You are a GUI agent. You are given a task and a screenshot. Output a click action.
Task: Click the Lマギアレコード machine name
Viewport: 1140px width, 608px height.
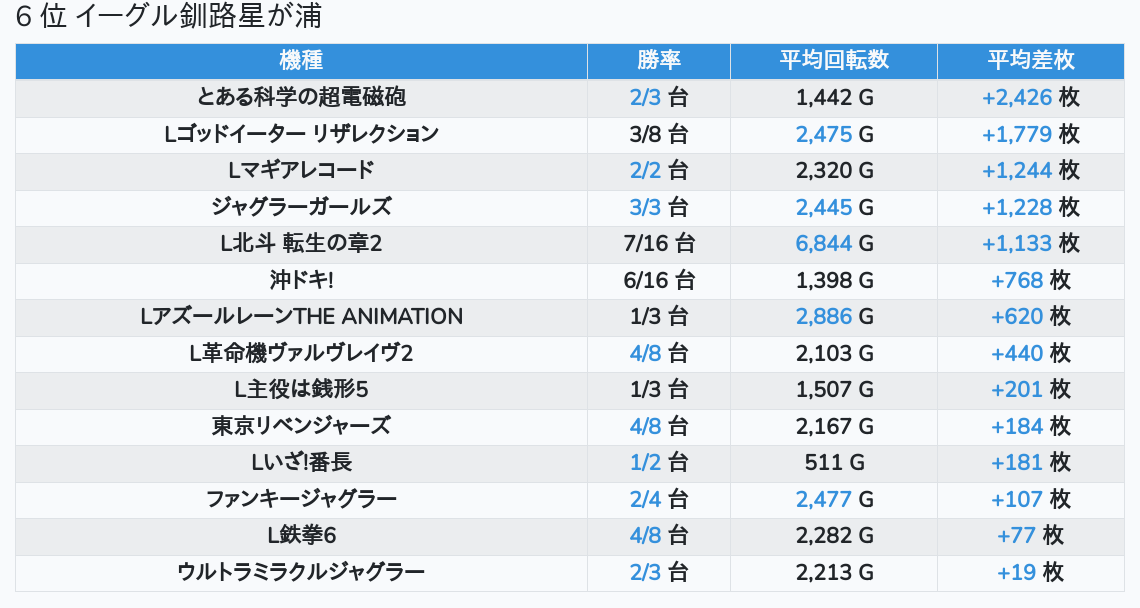click(x=301, y=170)
